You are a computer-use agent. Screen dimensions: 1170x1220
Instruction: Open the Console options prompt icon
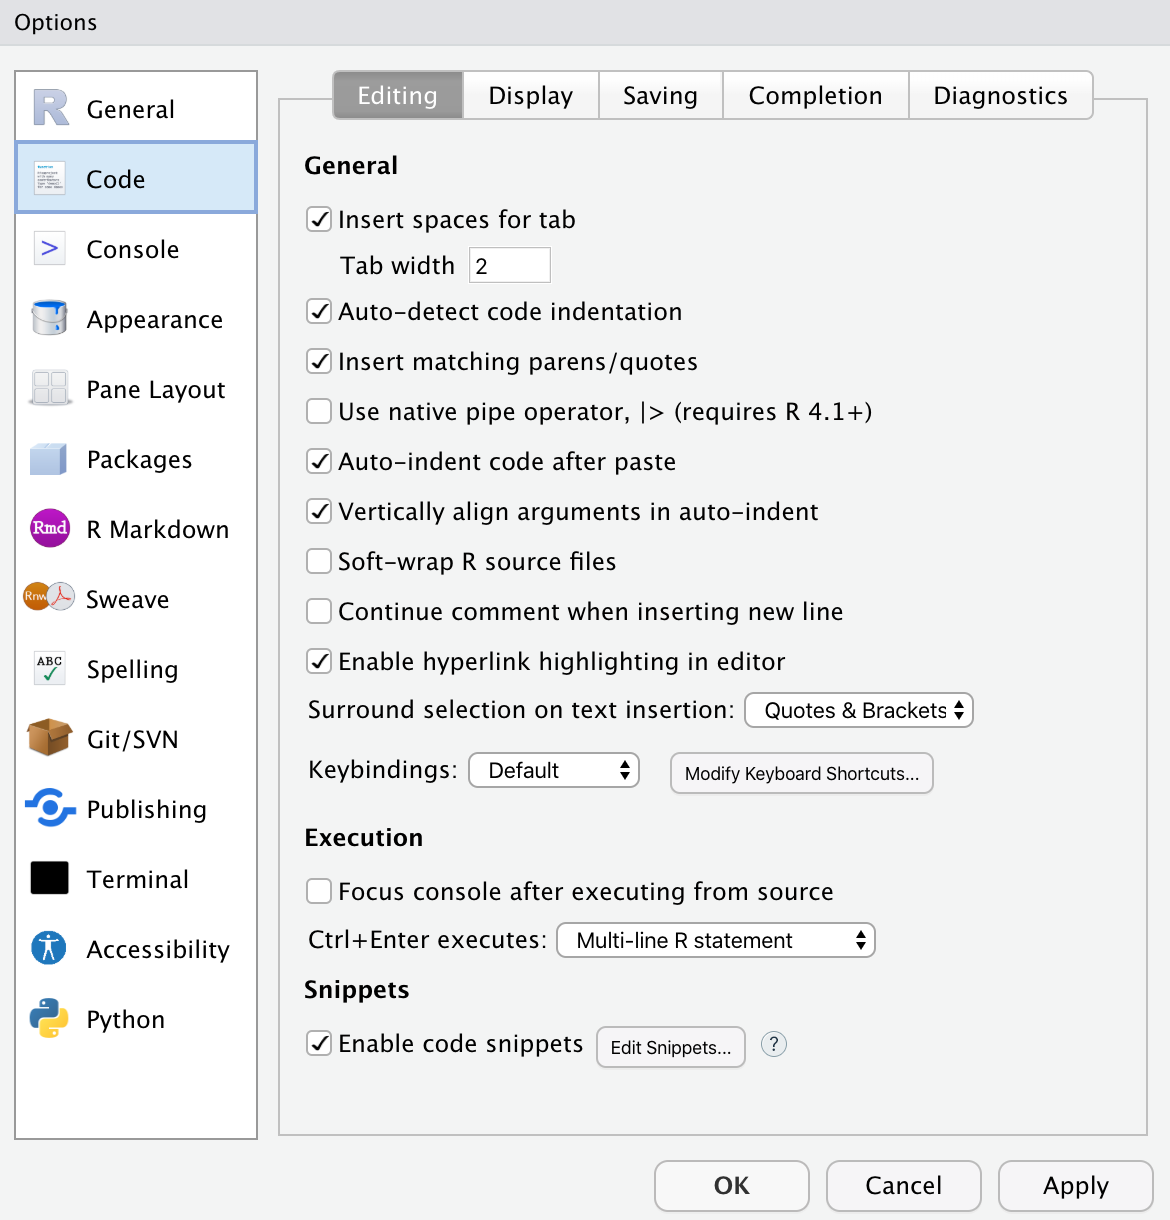[50, 248]
